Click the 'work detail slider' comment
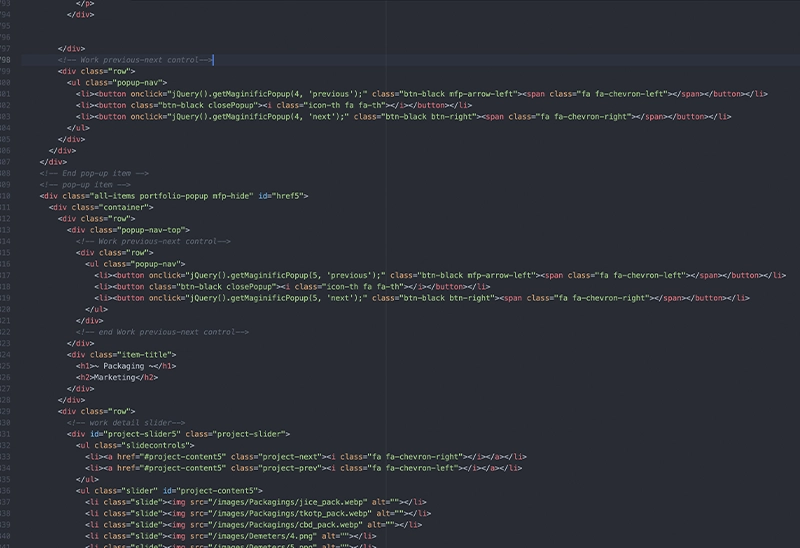 (x=125, y=423)
